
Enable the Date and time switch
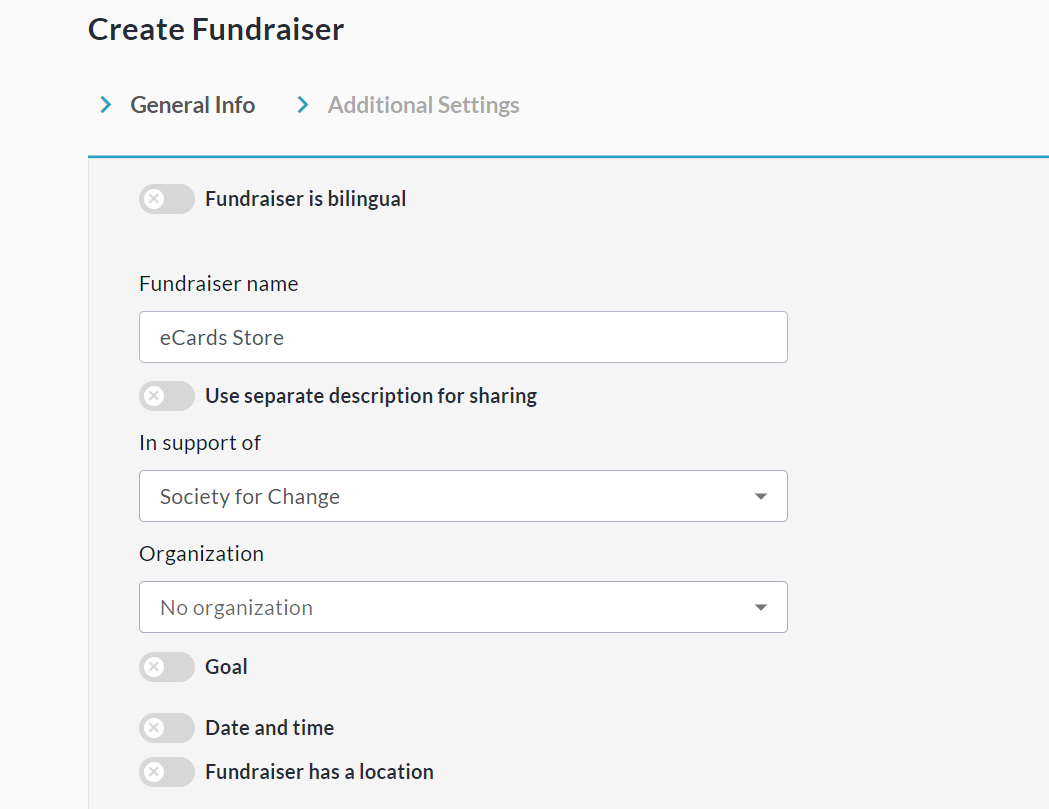click(166, 728)
